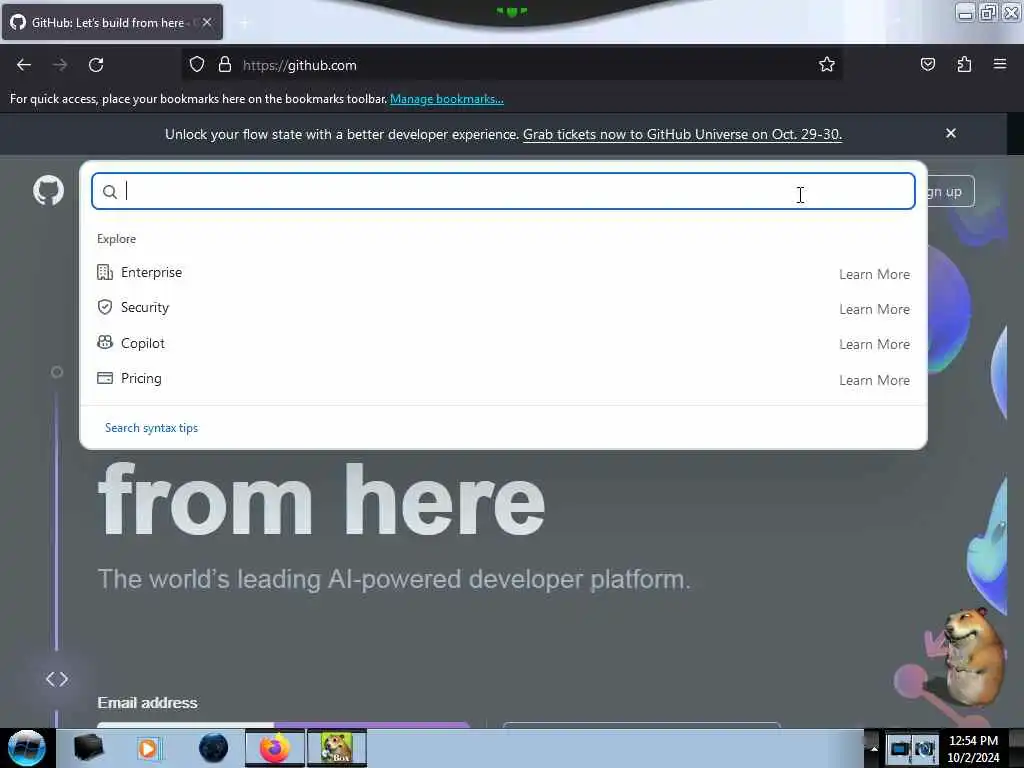
Task: Click Learn More beside Security
Action: point(874,309)
